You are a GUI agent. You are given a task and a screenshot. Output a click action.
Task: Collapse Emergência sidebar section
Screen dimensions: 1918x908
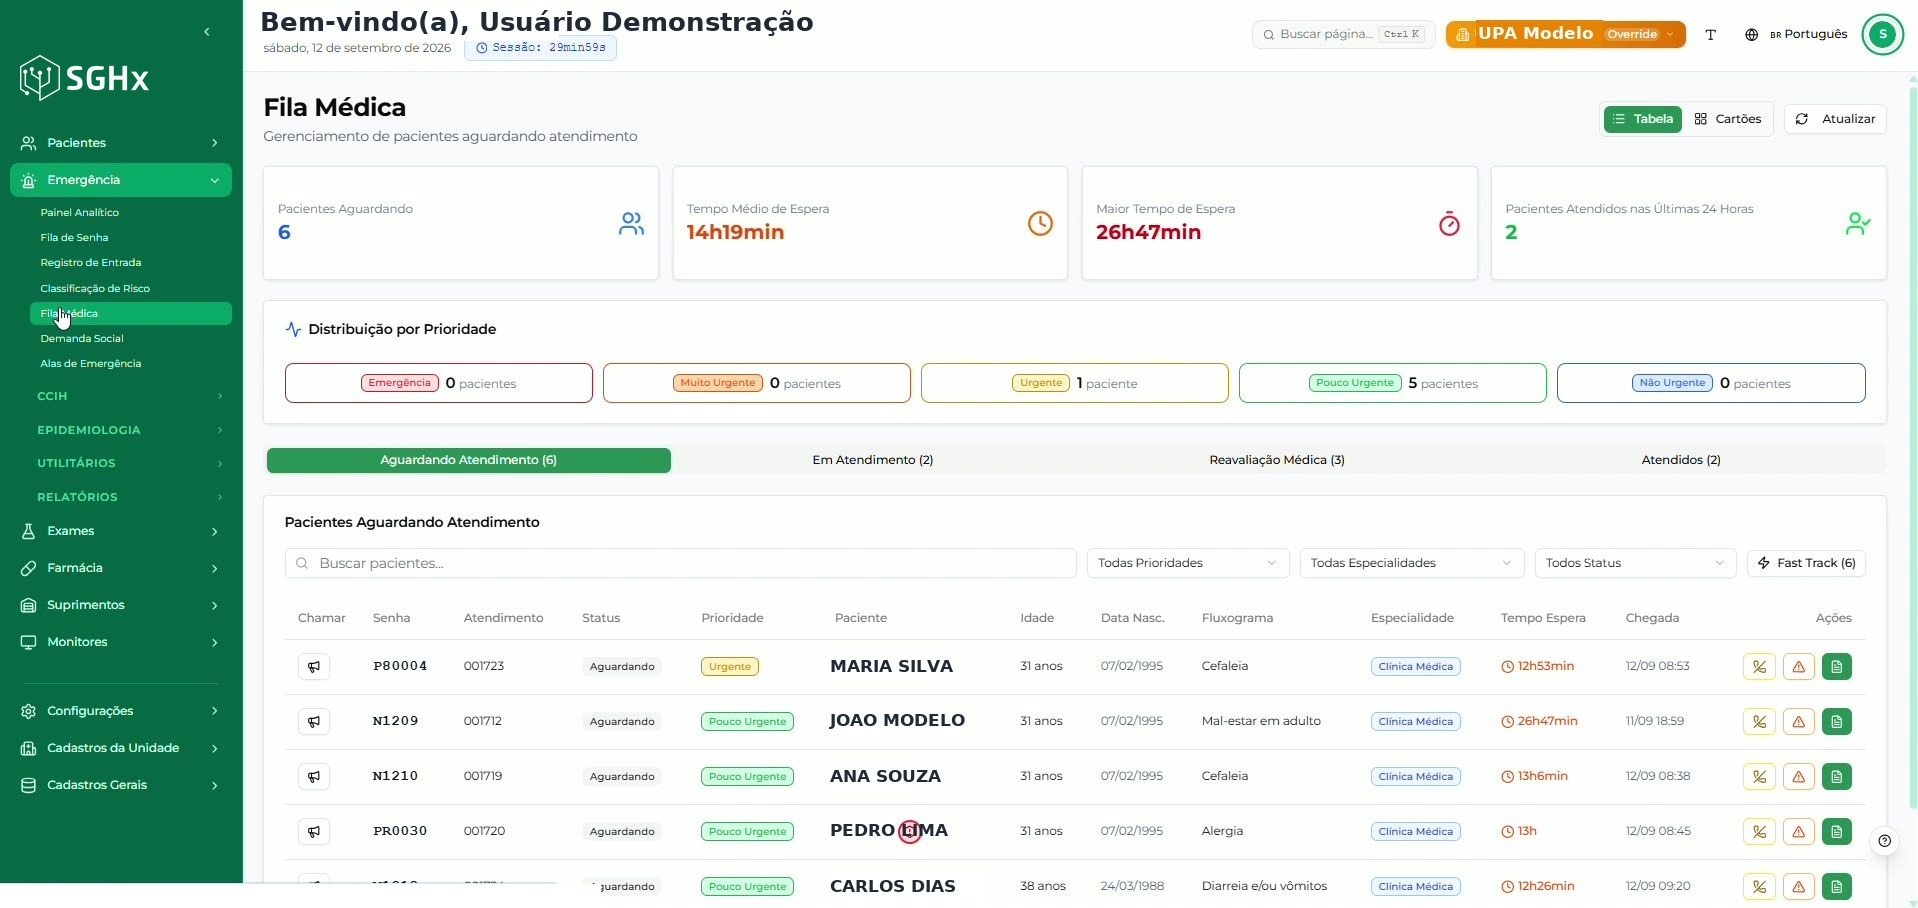(x=121, y=180)
